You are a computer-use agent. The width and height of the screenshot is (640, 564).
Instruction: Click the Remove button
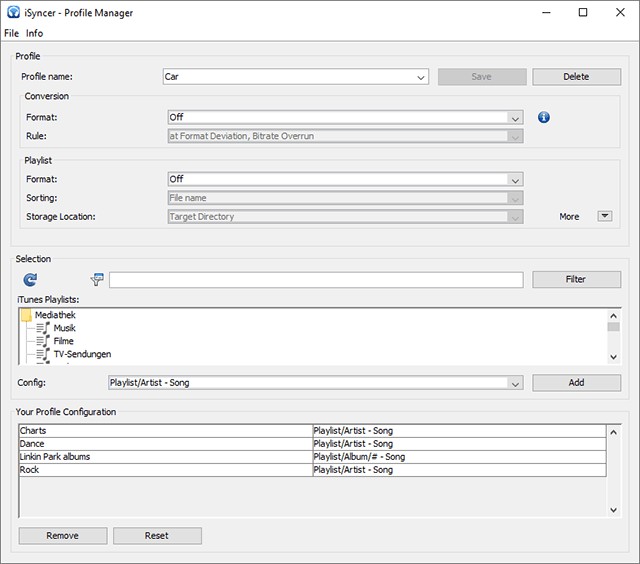(62, 536)
